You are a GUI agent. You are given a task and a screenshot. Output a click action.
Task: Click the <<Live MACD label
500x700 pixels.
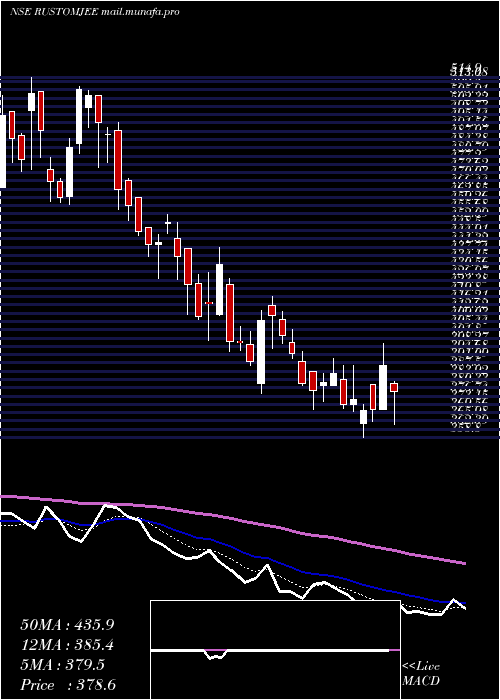pyautogui.click(x=421, y=674)
